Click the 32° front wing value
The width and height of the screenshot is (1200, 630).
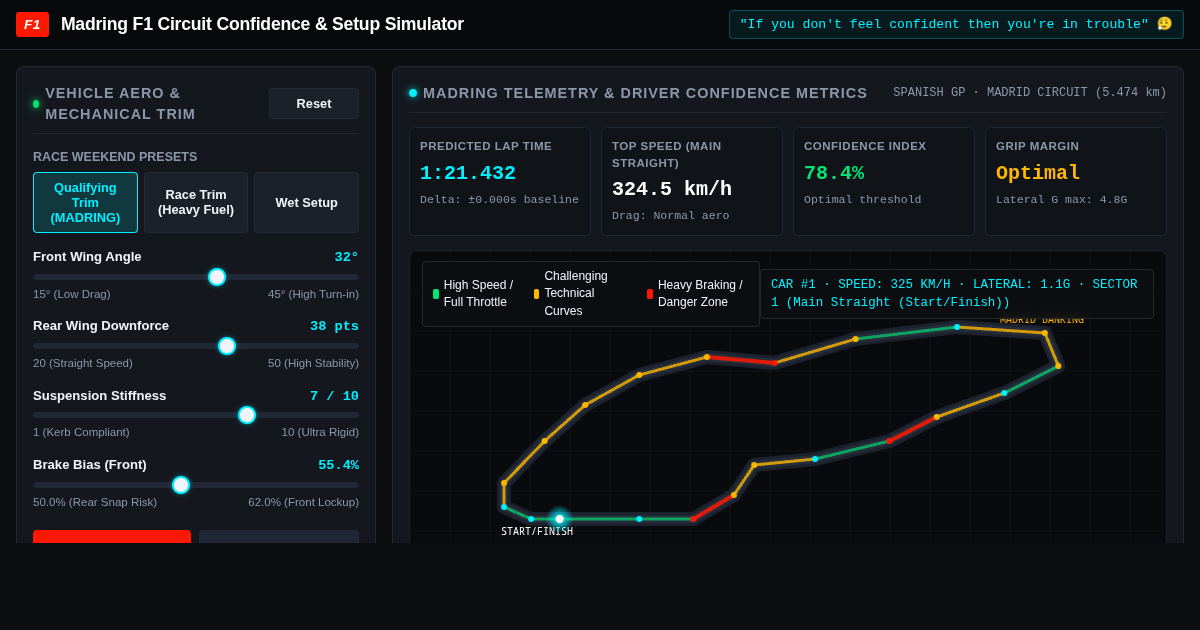tap(346, 257)
